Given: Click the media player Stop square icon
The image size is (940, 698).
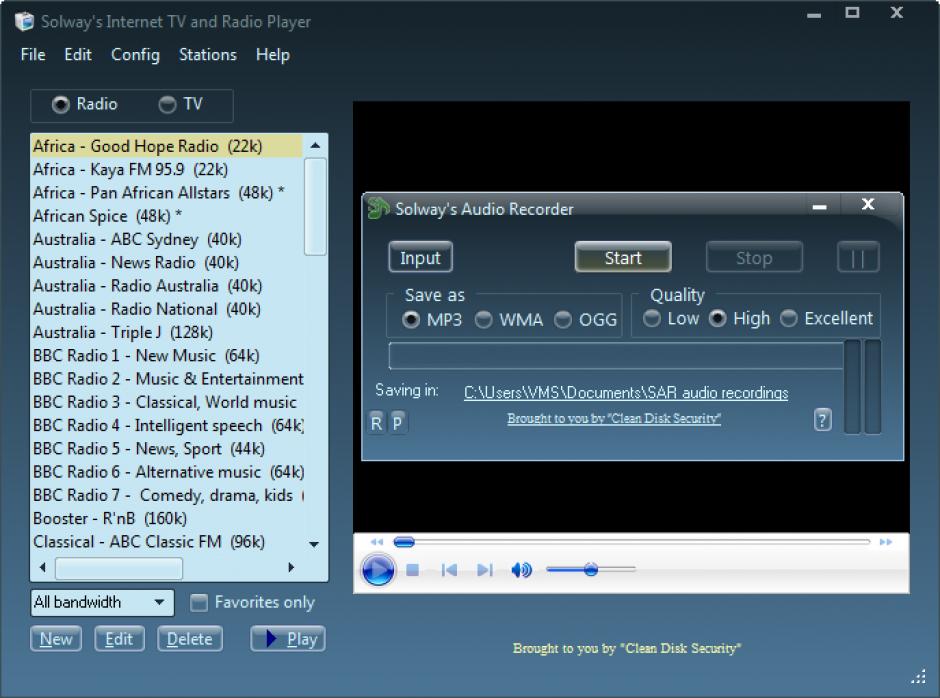Looking at the screenshot, I should (x=412, y=570).
